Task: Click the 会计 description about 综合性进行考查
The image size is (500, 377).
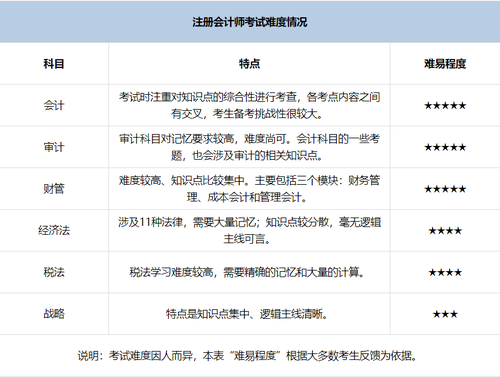Action: point(249,105)
